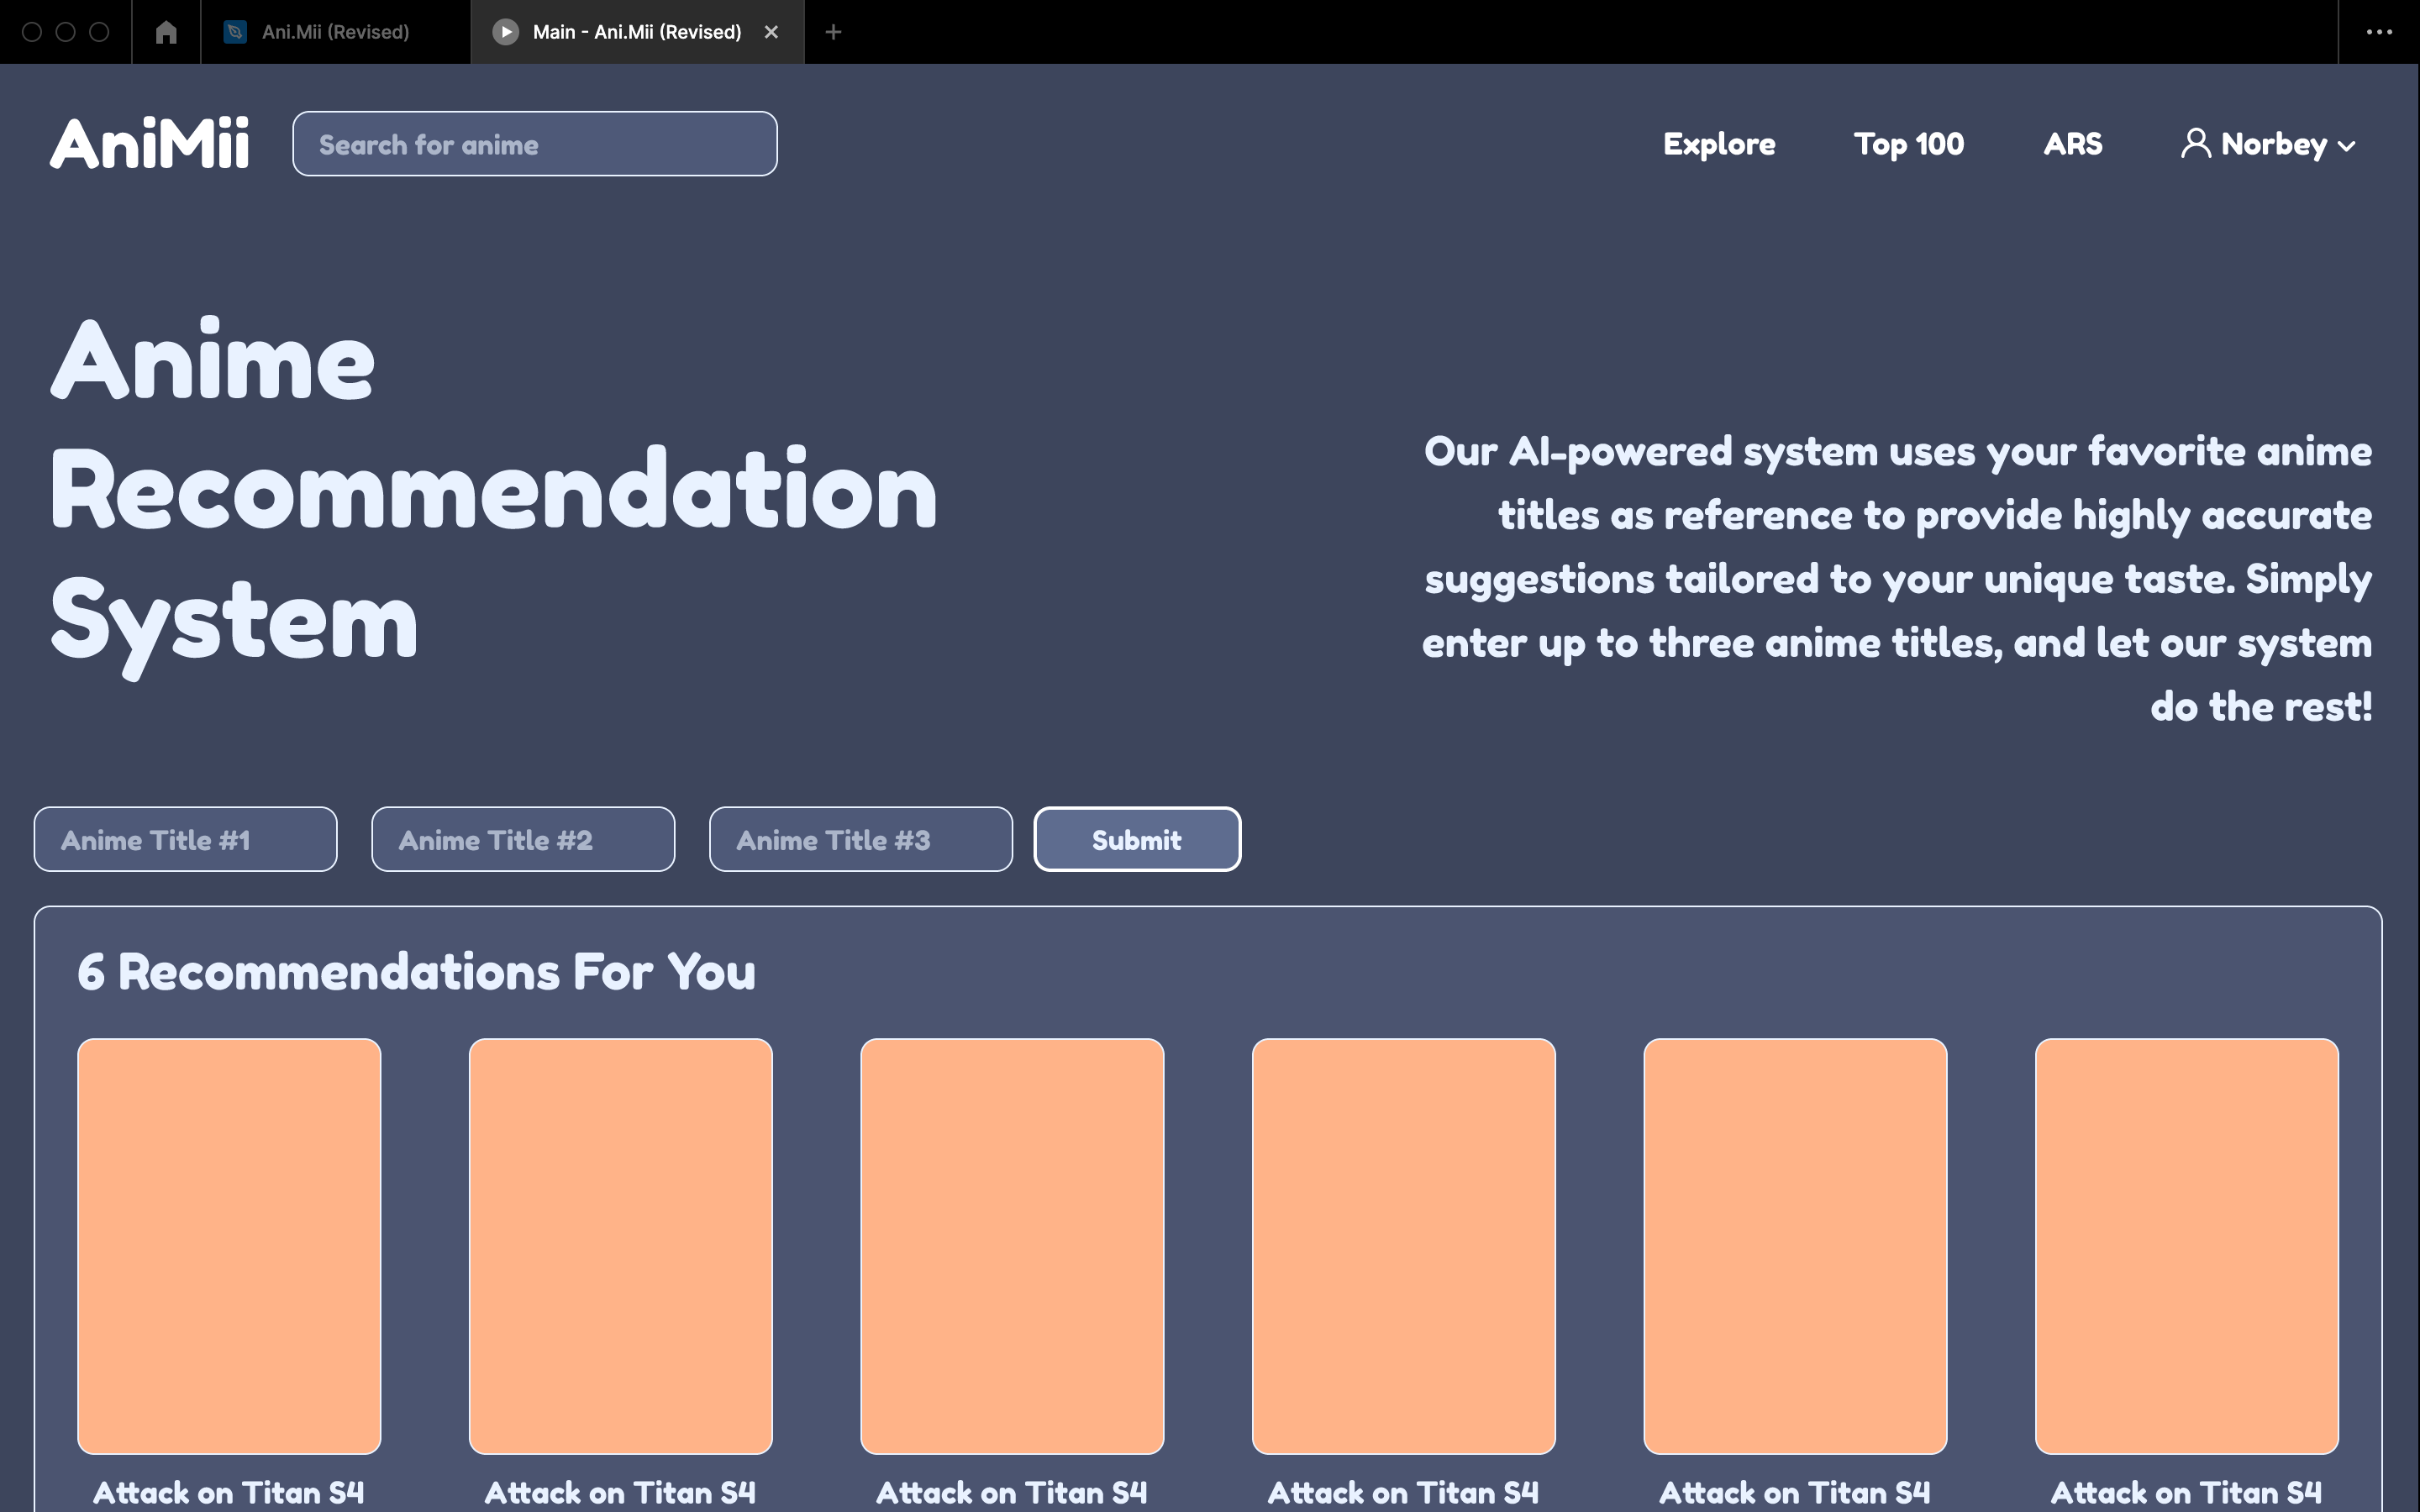Click the play icon on Main tab
The width and height of the screenshot is (2420, 1512).
[x=506, y=32]
